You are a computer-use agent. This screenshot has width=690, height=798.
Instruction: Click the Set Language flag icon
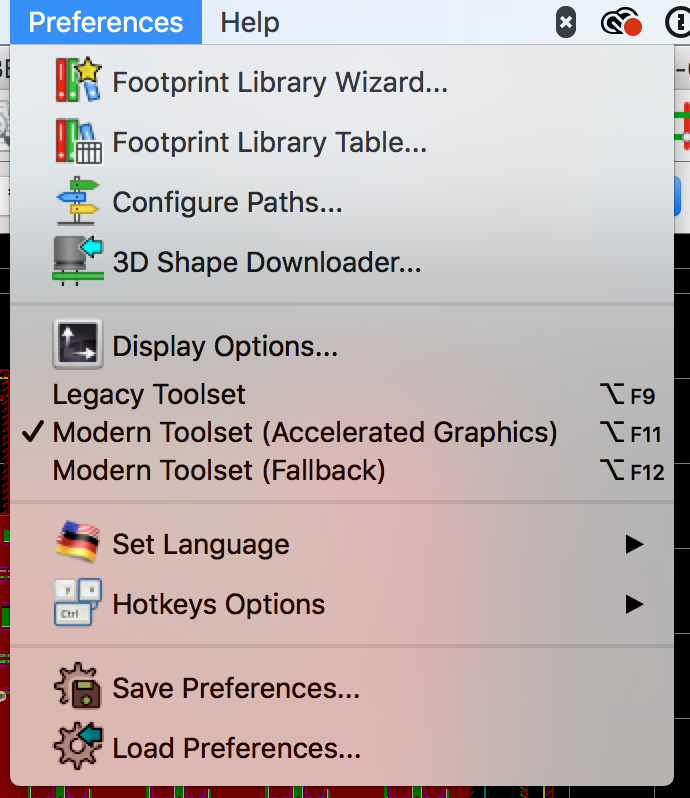pyautogui.click(x=78, y=544)
